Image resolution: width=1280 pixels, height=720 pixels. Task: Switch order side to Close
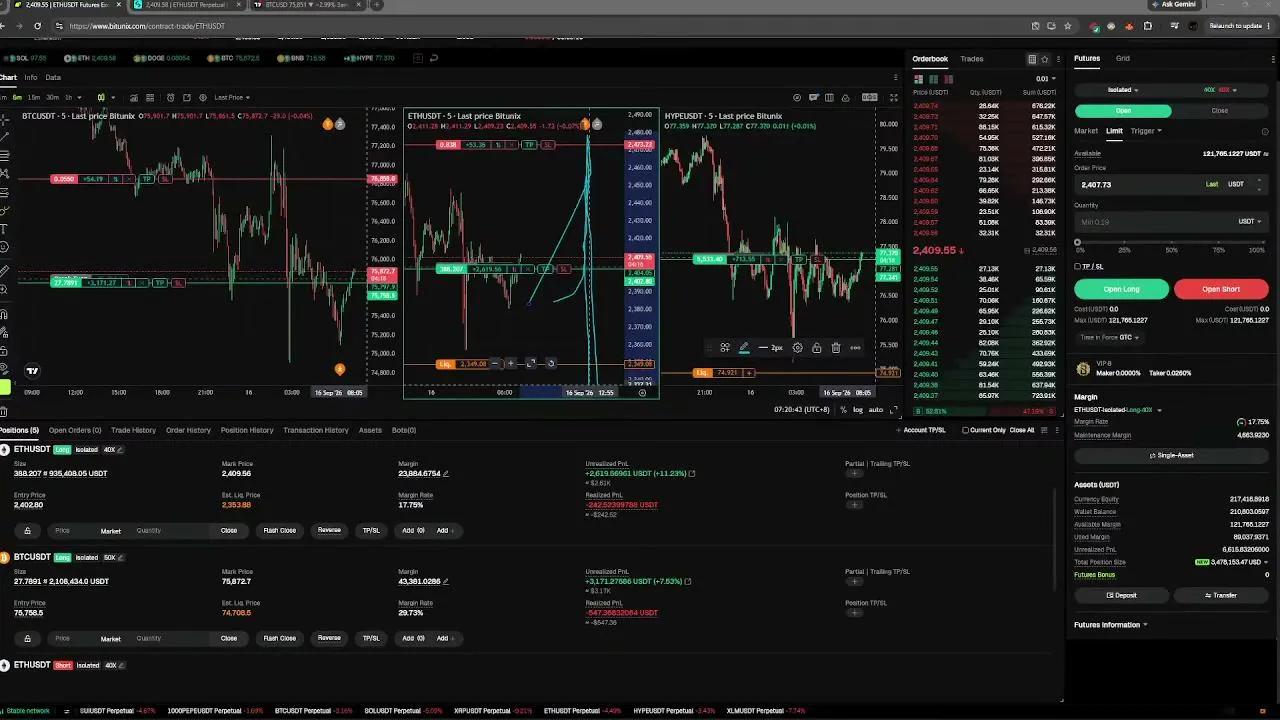tap(1219, 111)
